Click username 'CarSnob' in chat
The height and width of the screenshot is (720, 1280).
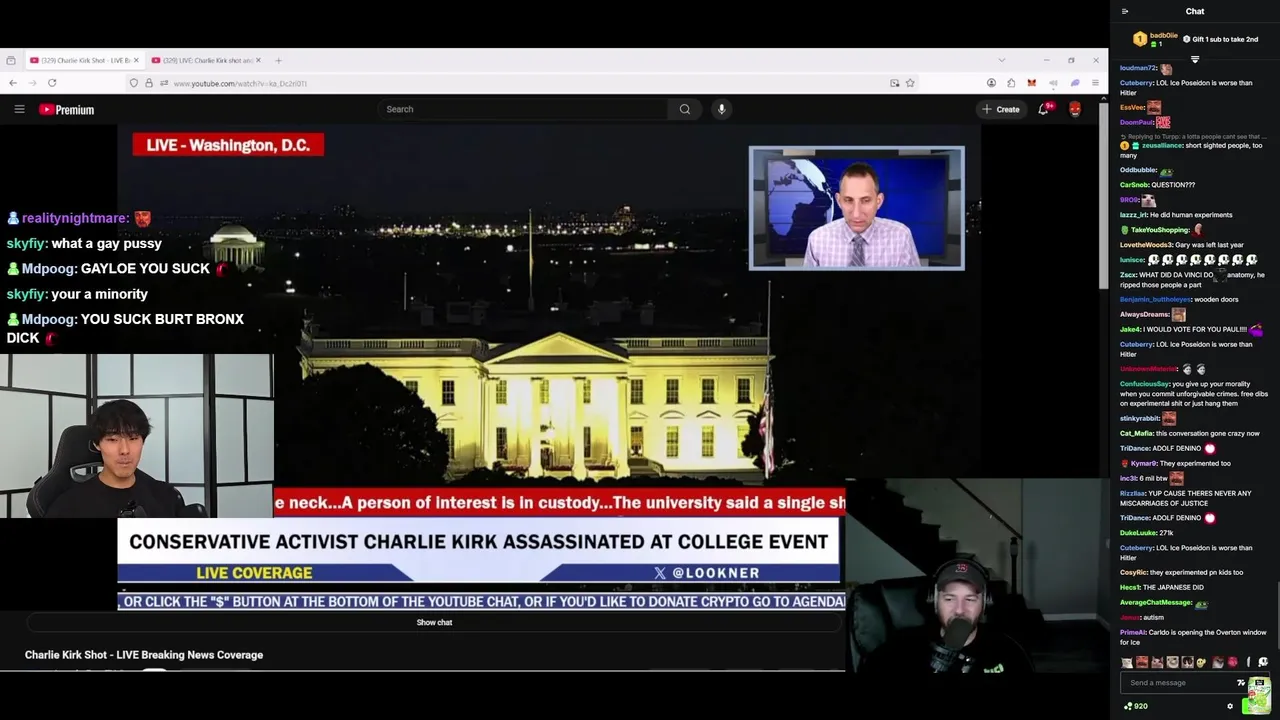[x=1134, y=185]
